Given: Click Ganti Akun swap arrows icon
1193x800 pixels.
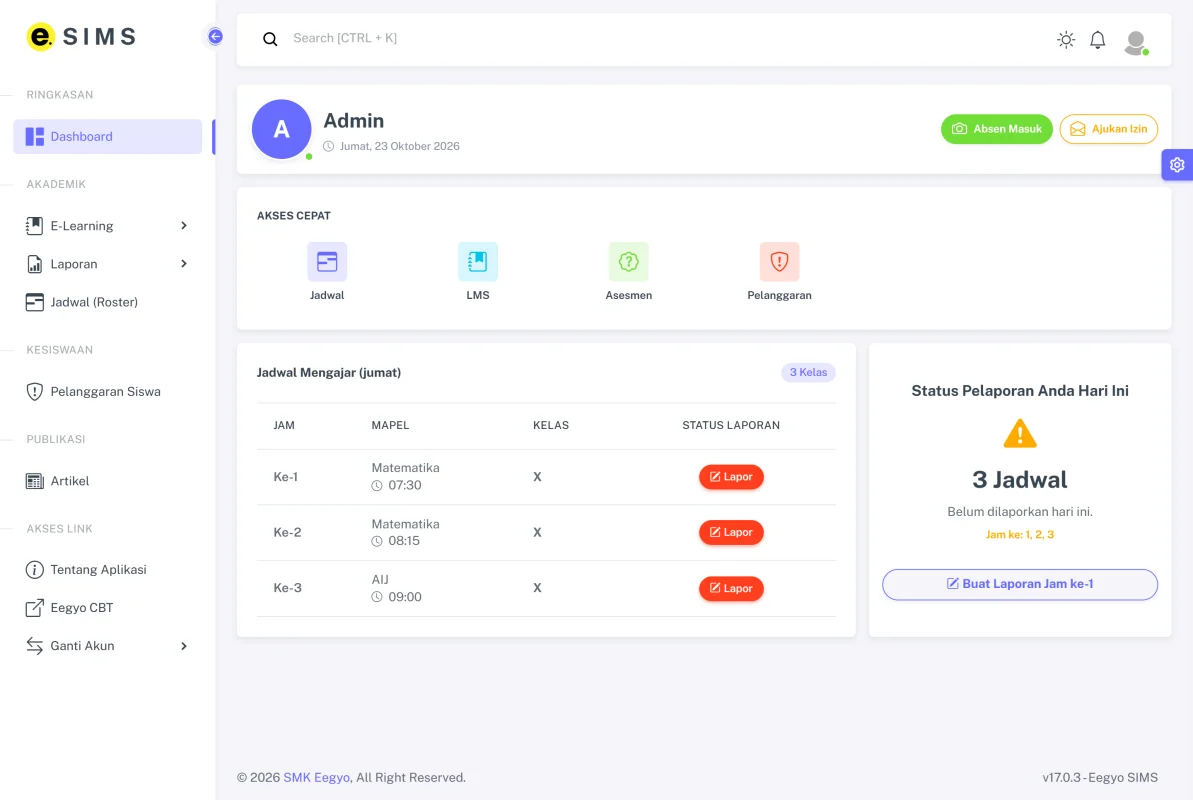Looking at the screenshot, I should (x=34, y=645).
